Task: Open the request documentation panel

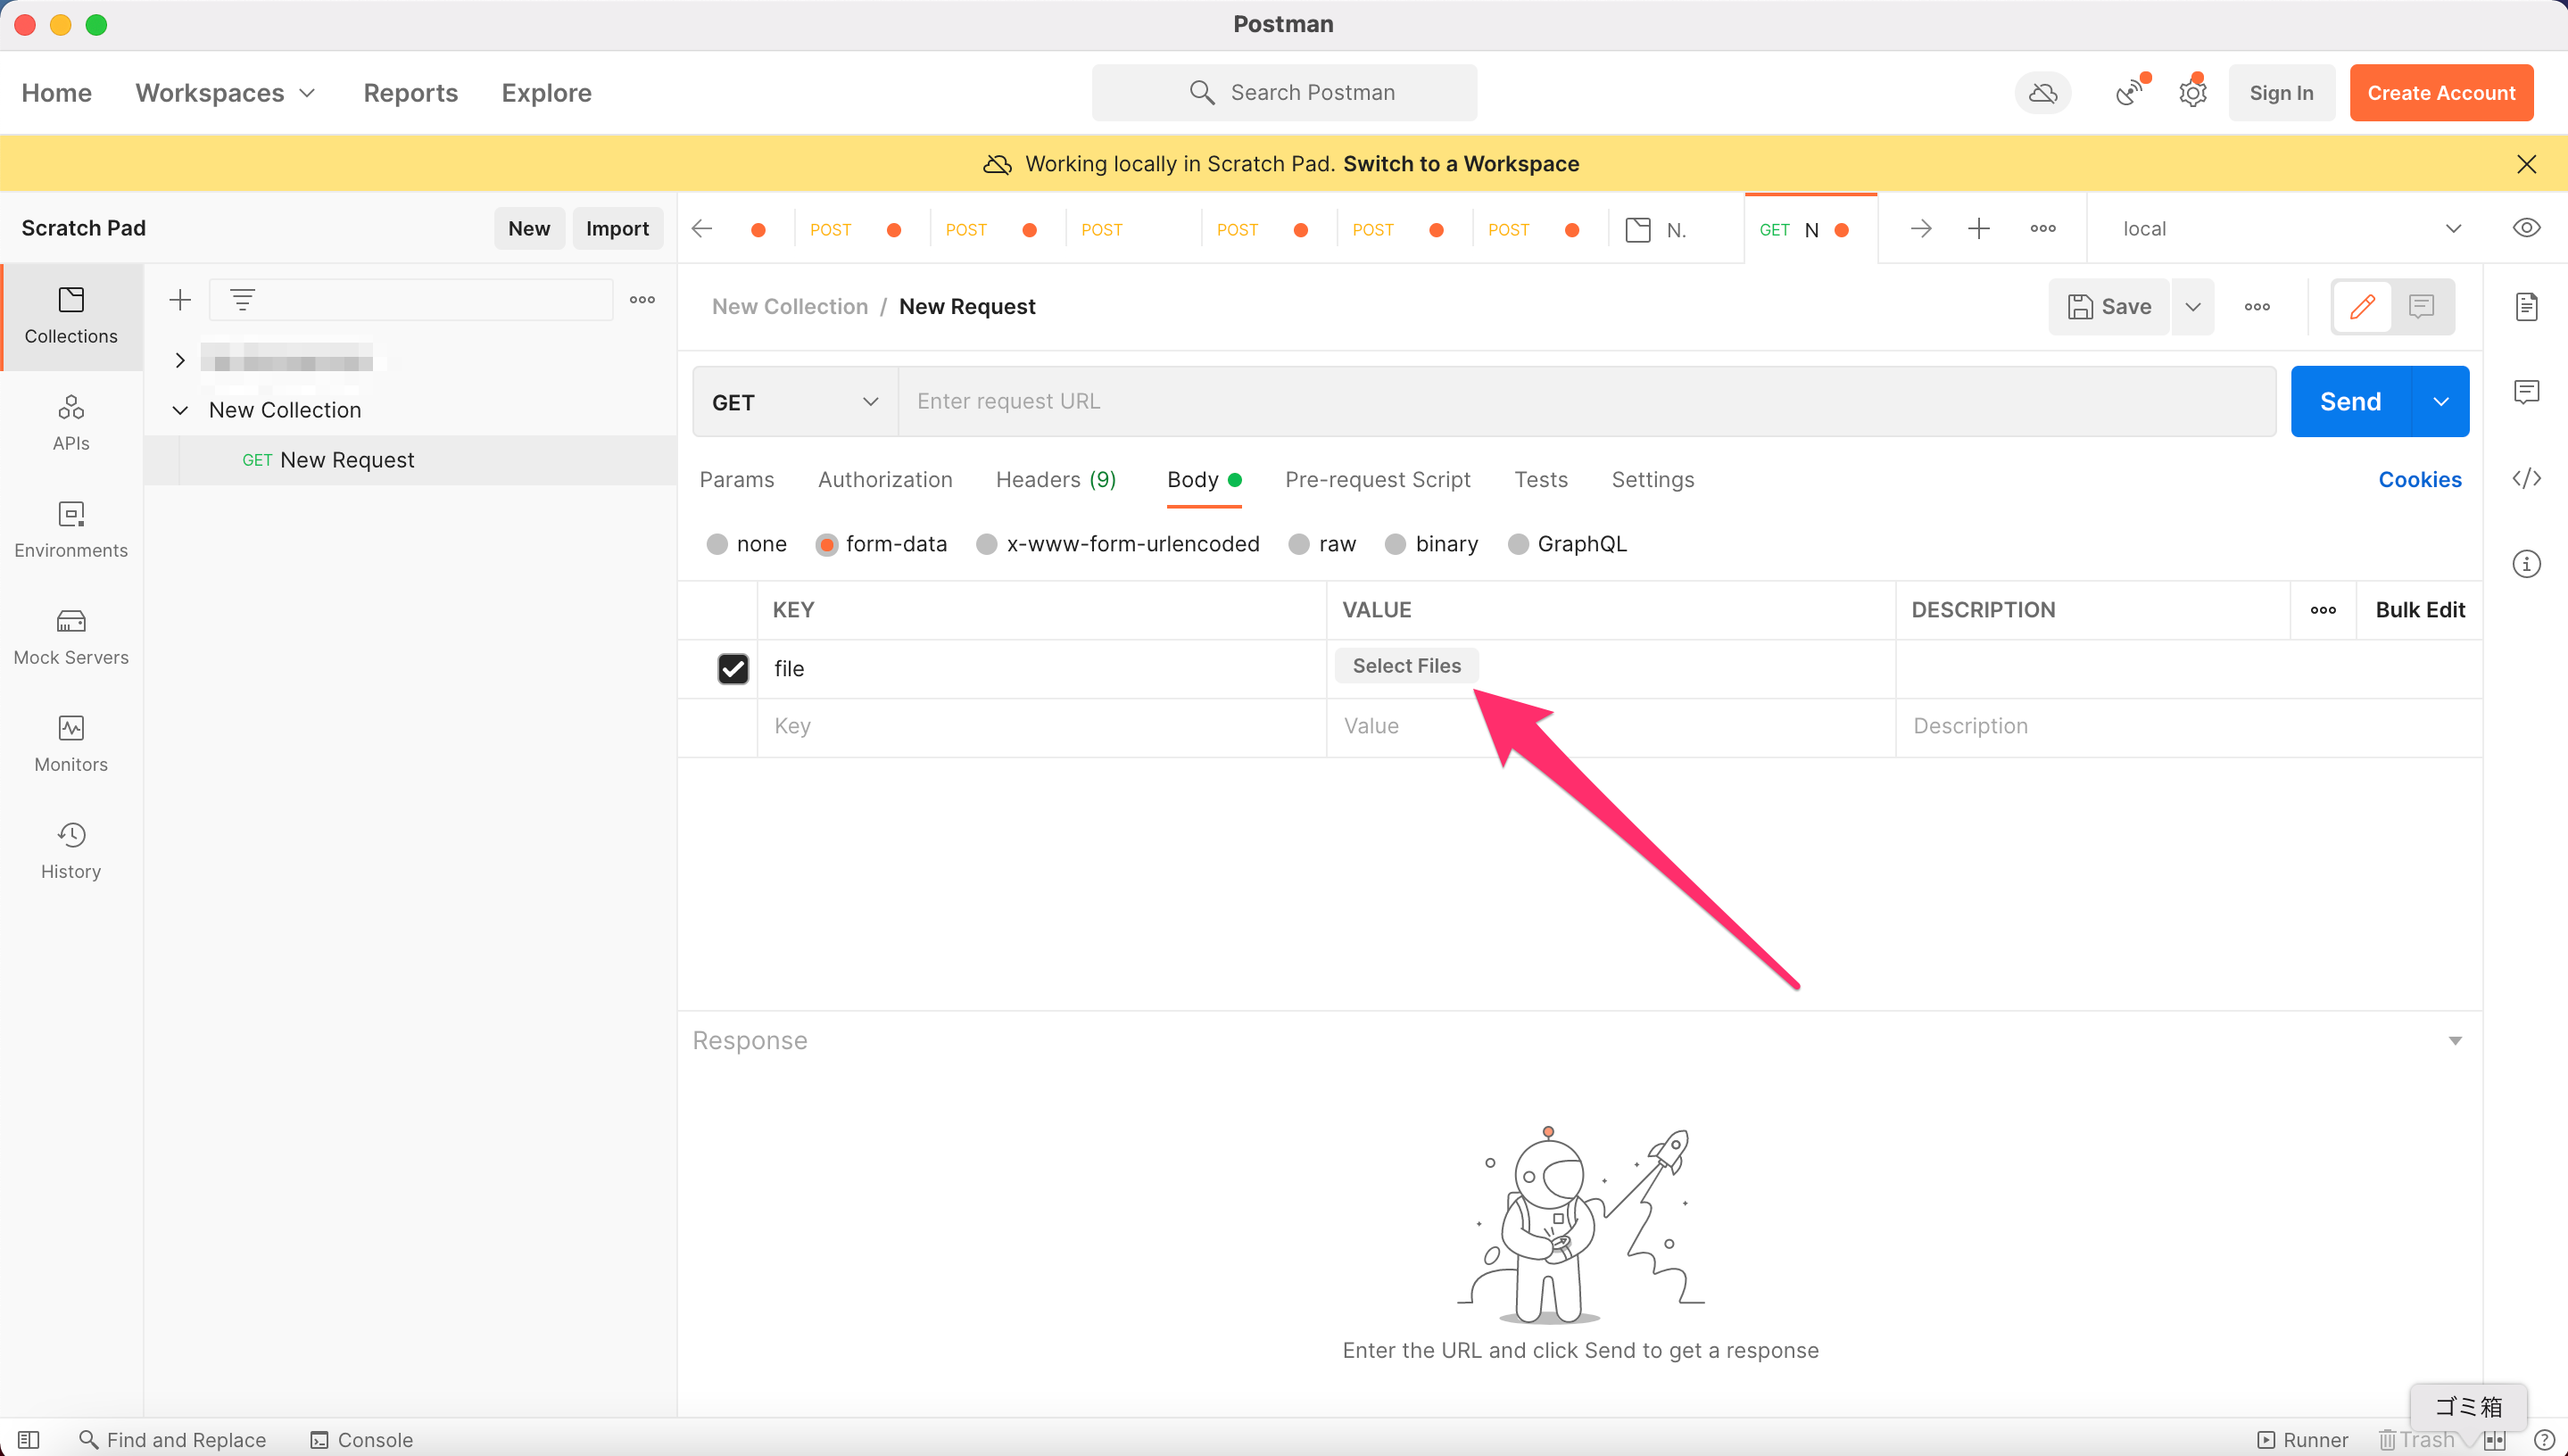Action: point(2526,306)
